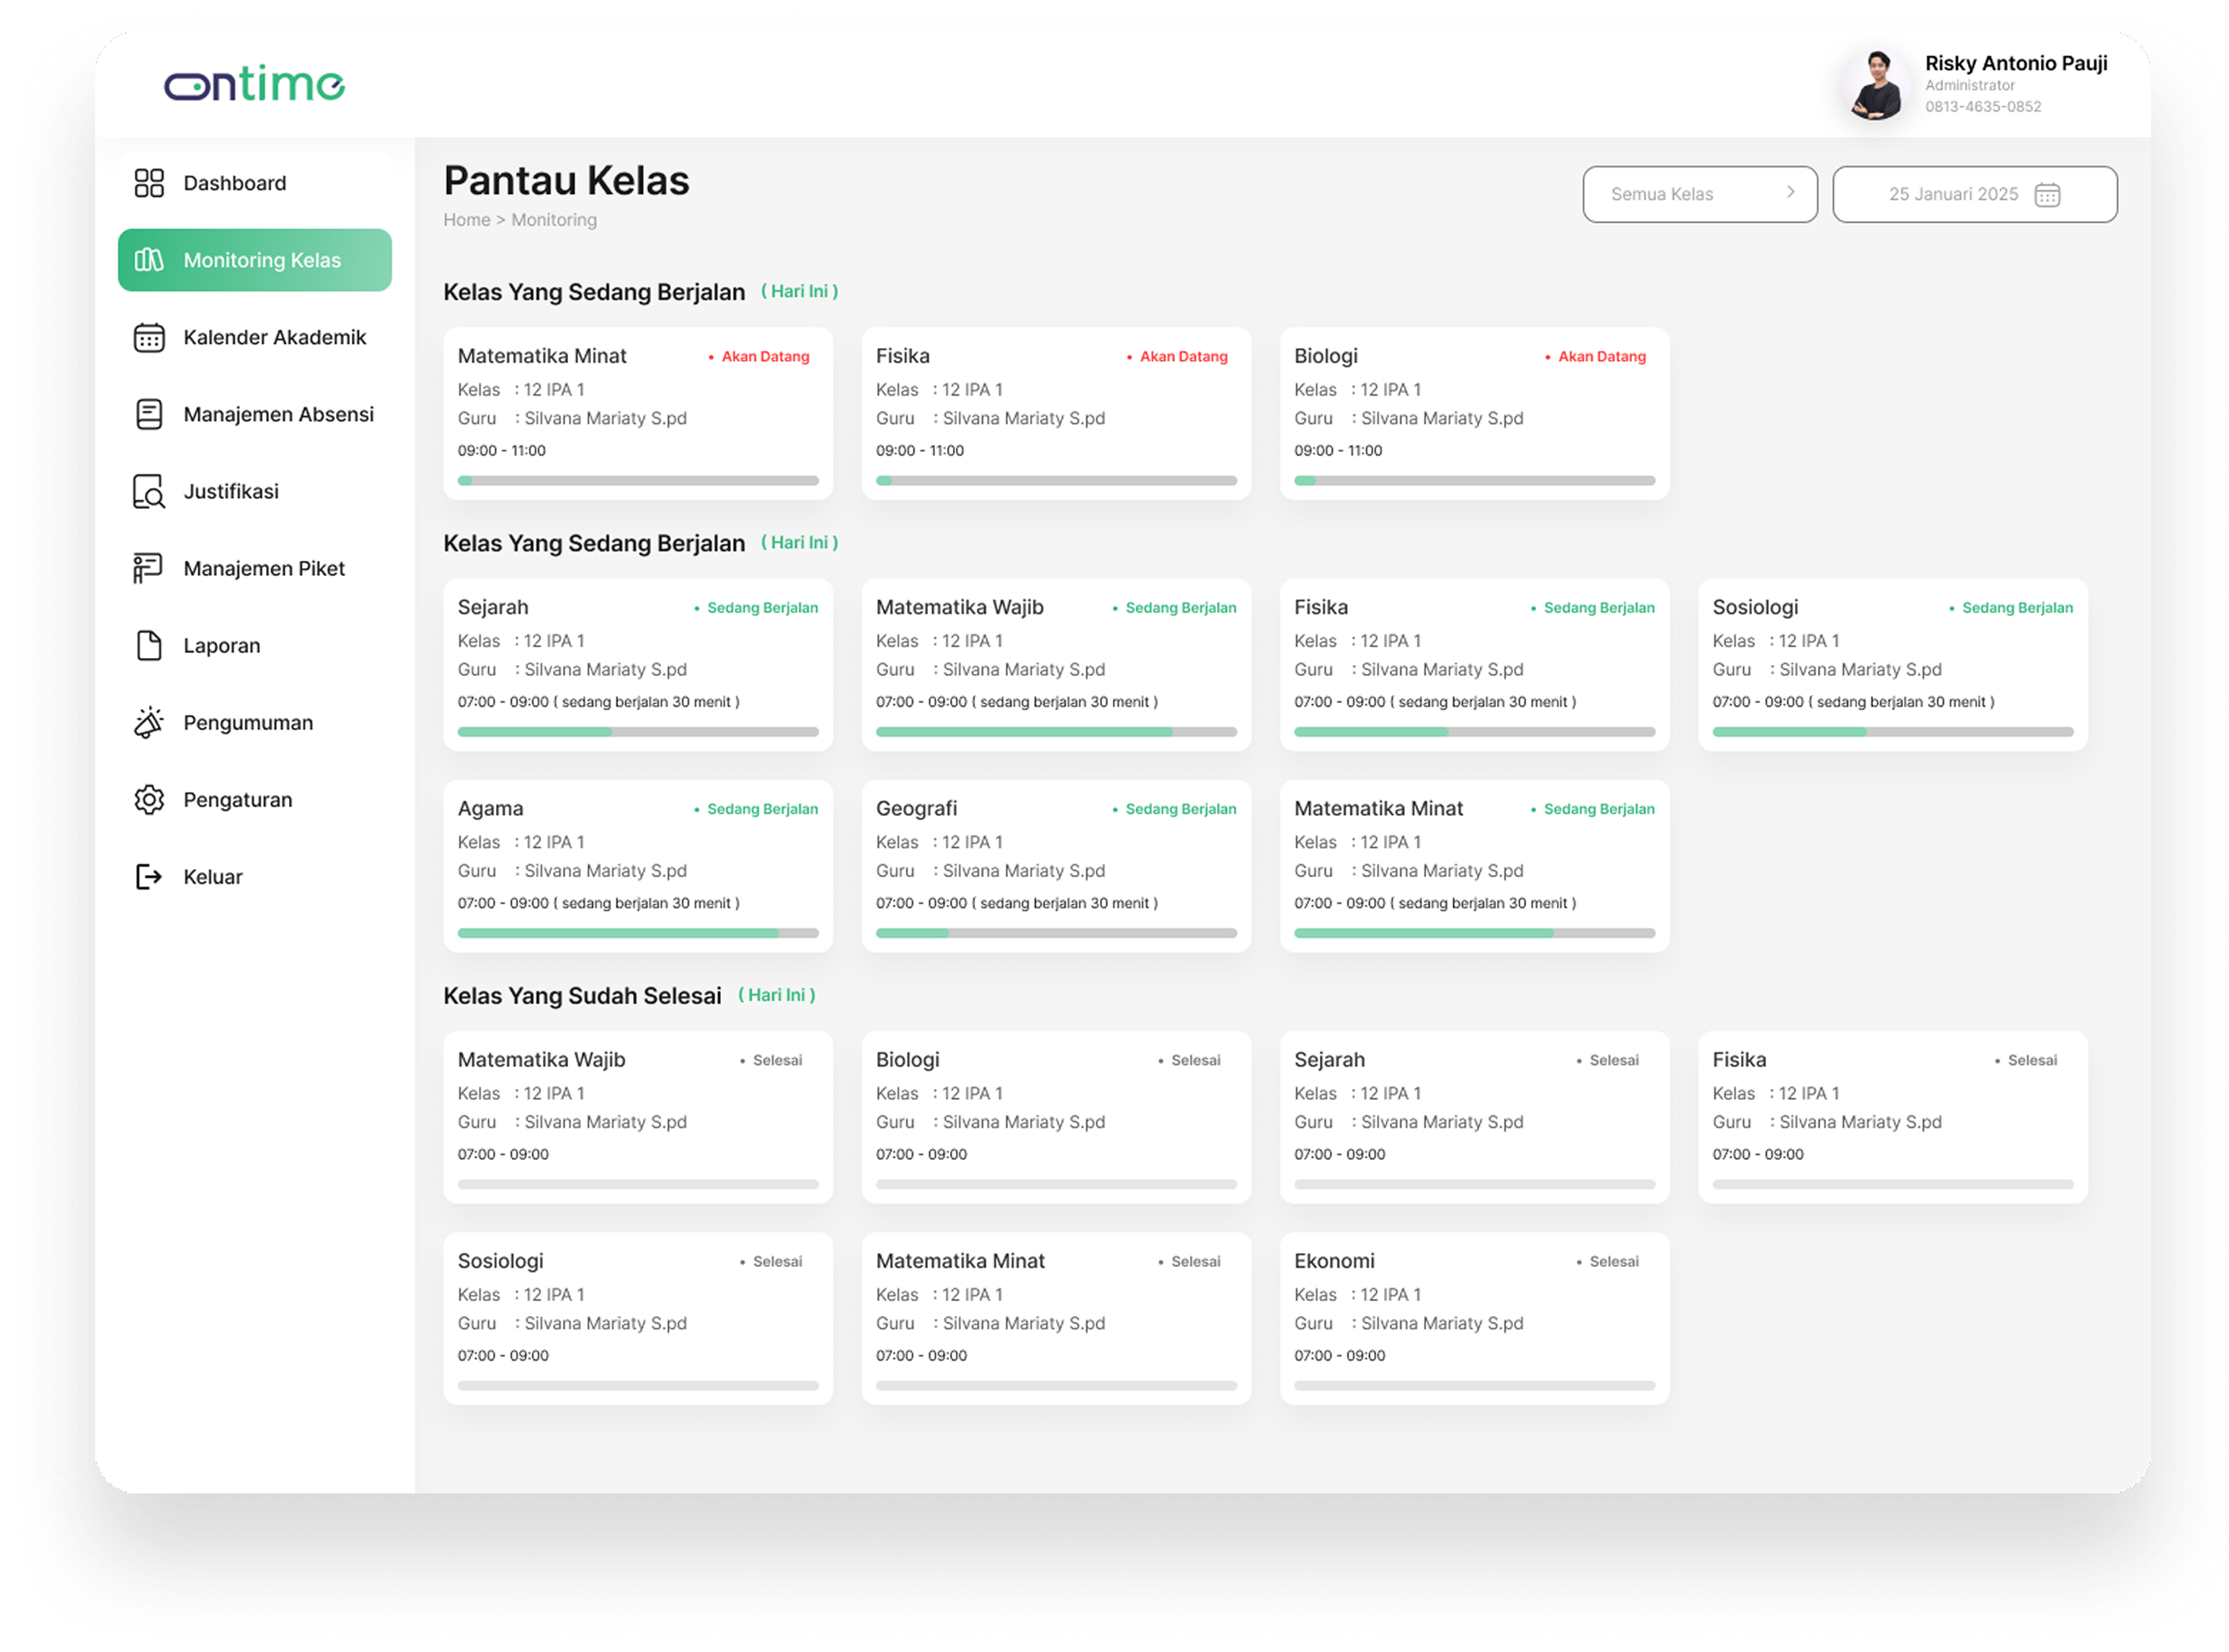
Task: Click the Justifikasi magnifier icon
Action: pos(149,492)
